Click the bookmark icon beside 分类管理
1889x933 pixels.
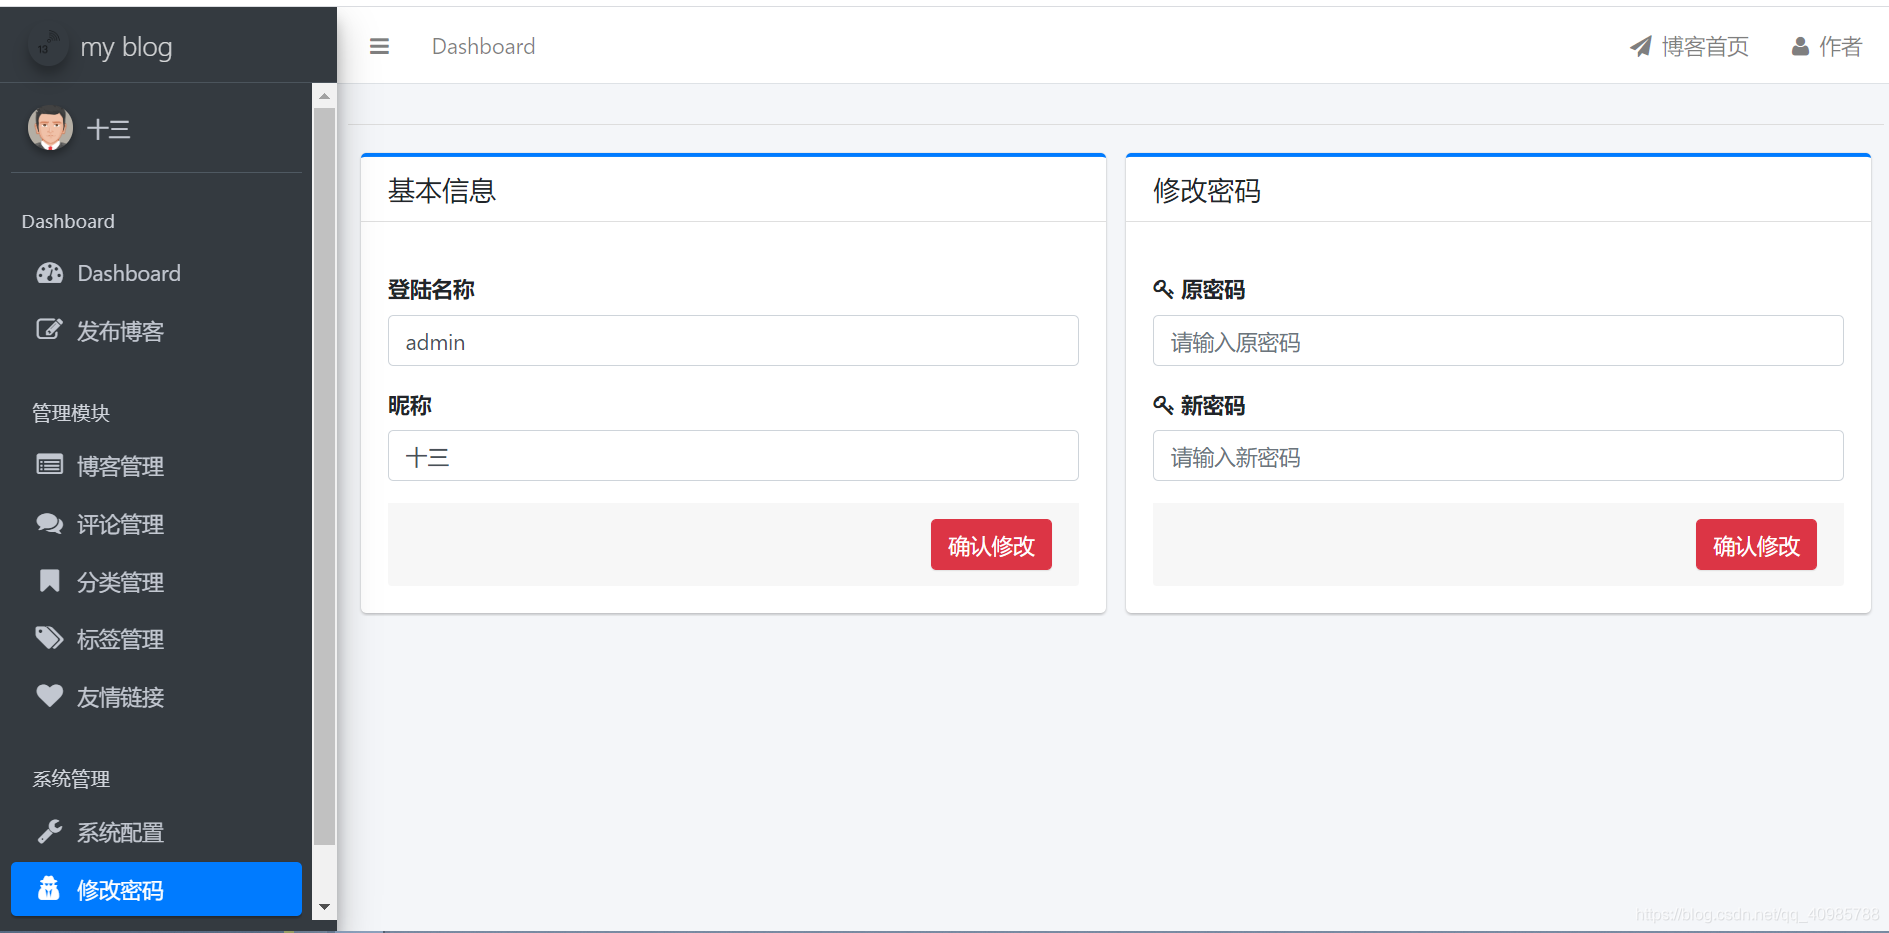[x=49, y=581]
